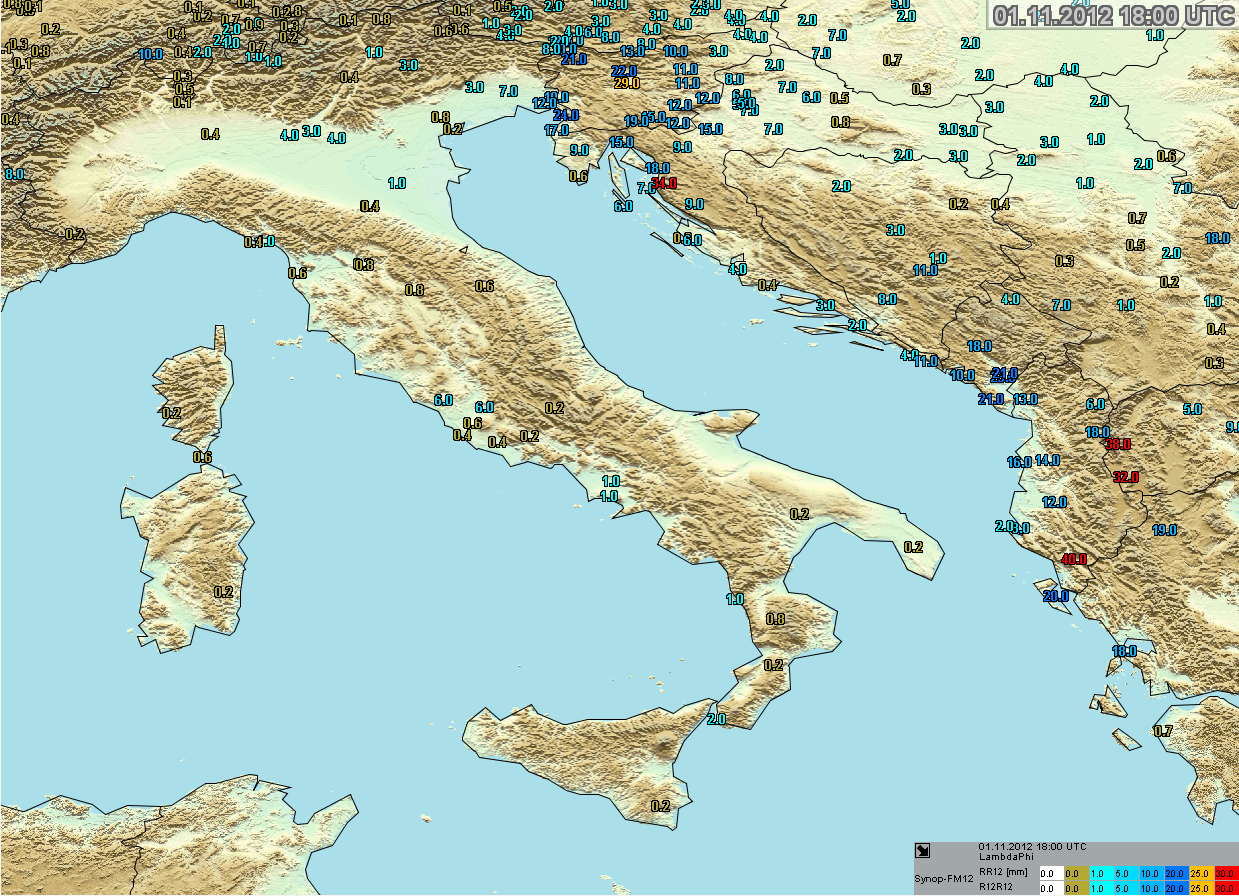This screenshot has height=896, width=1239.
Task: Click the large 01.11.2012 18:00 UTC timestamp
Action: 1113,15
